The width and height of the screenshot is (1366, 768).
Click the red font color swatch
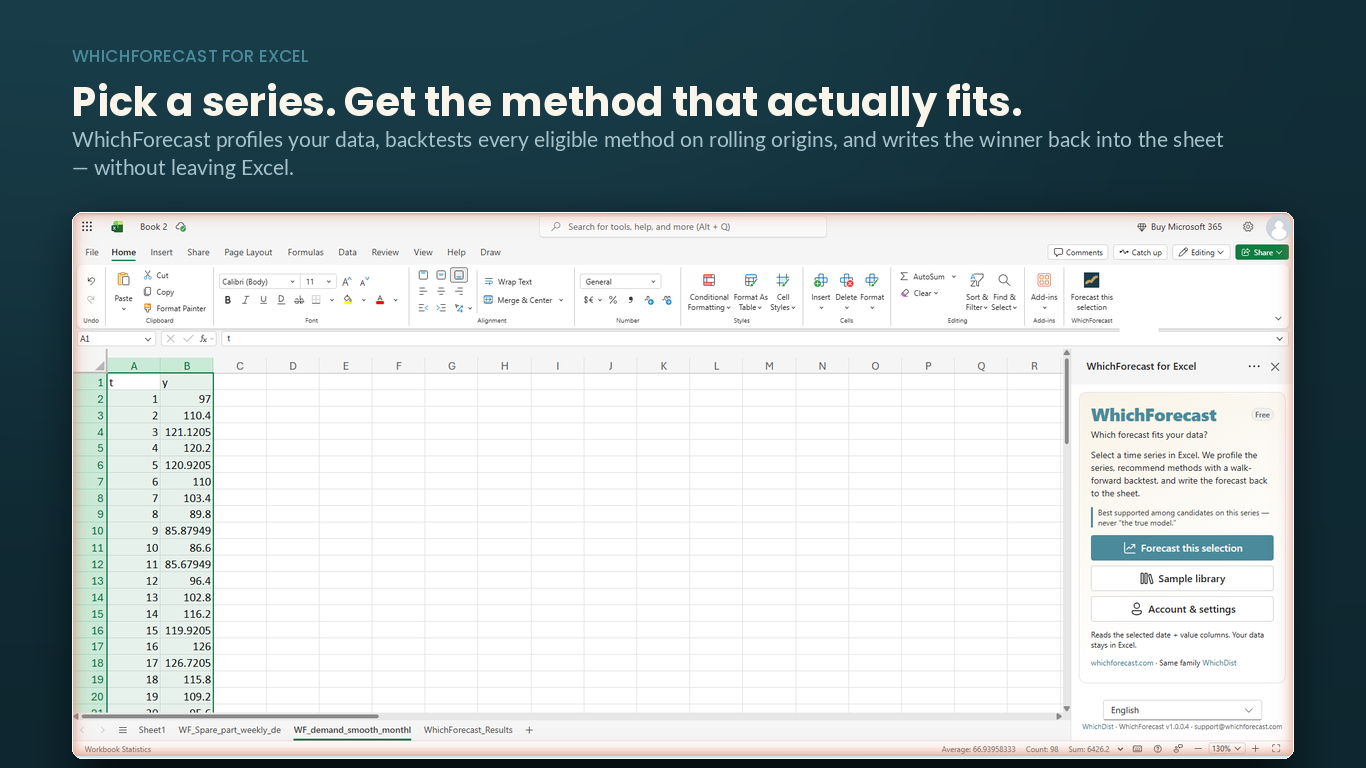pyautogui.click(x=380, y=300)
